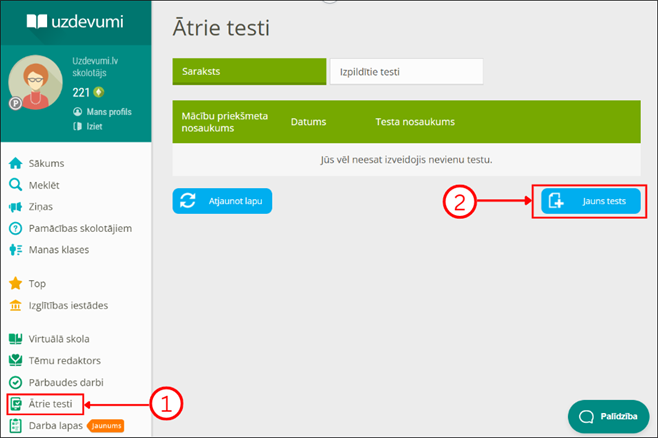
Task: Open Tēmu redaktors
Action: (x=65, y=360)
